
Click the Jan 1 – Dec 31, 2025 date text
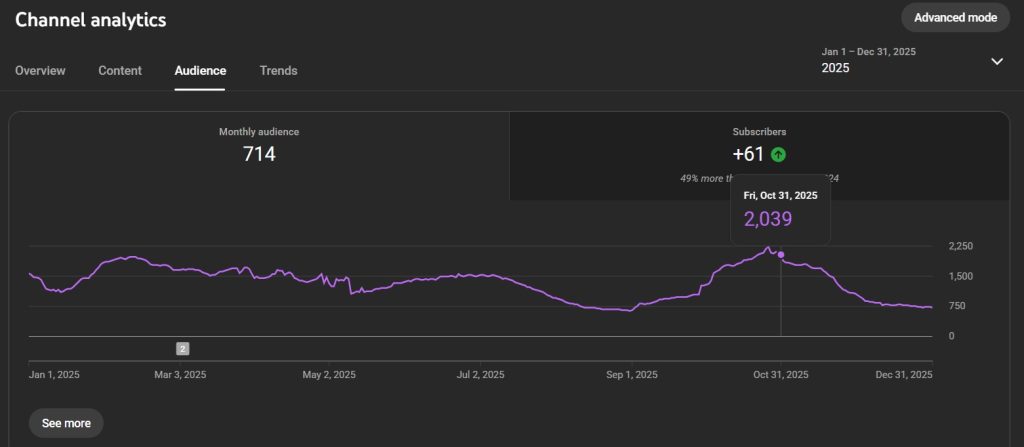868,51
